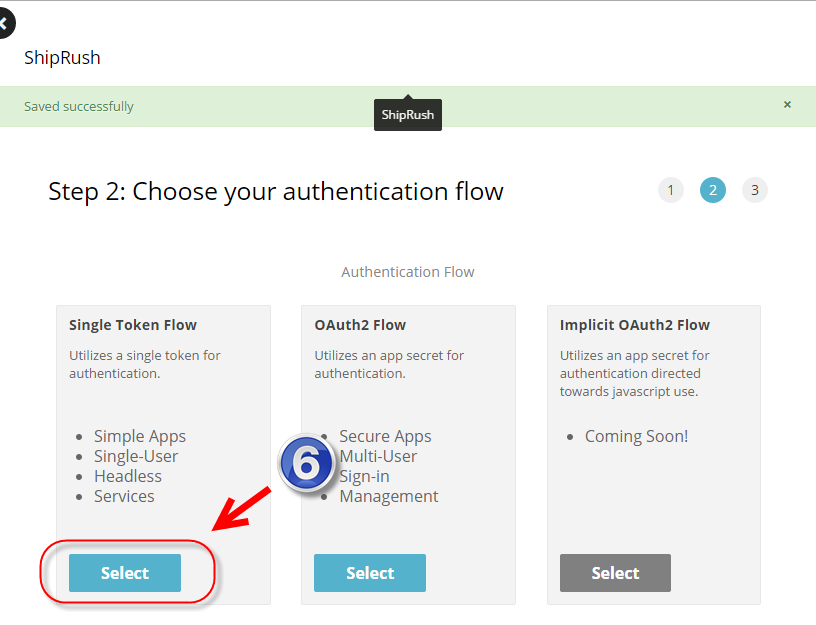This screenshot has width=816, height=625.
Task: Click the Step 2 page heading
Action: tap(276, 191)
